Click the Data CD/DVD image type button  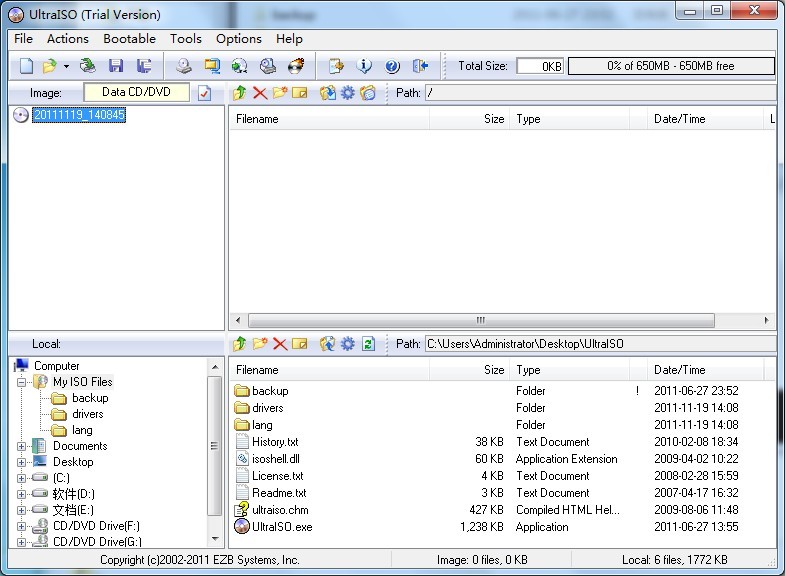pyautogui.click(x=136, y=92)
